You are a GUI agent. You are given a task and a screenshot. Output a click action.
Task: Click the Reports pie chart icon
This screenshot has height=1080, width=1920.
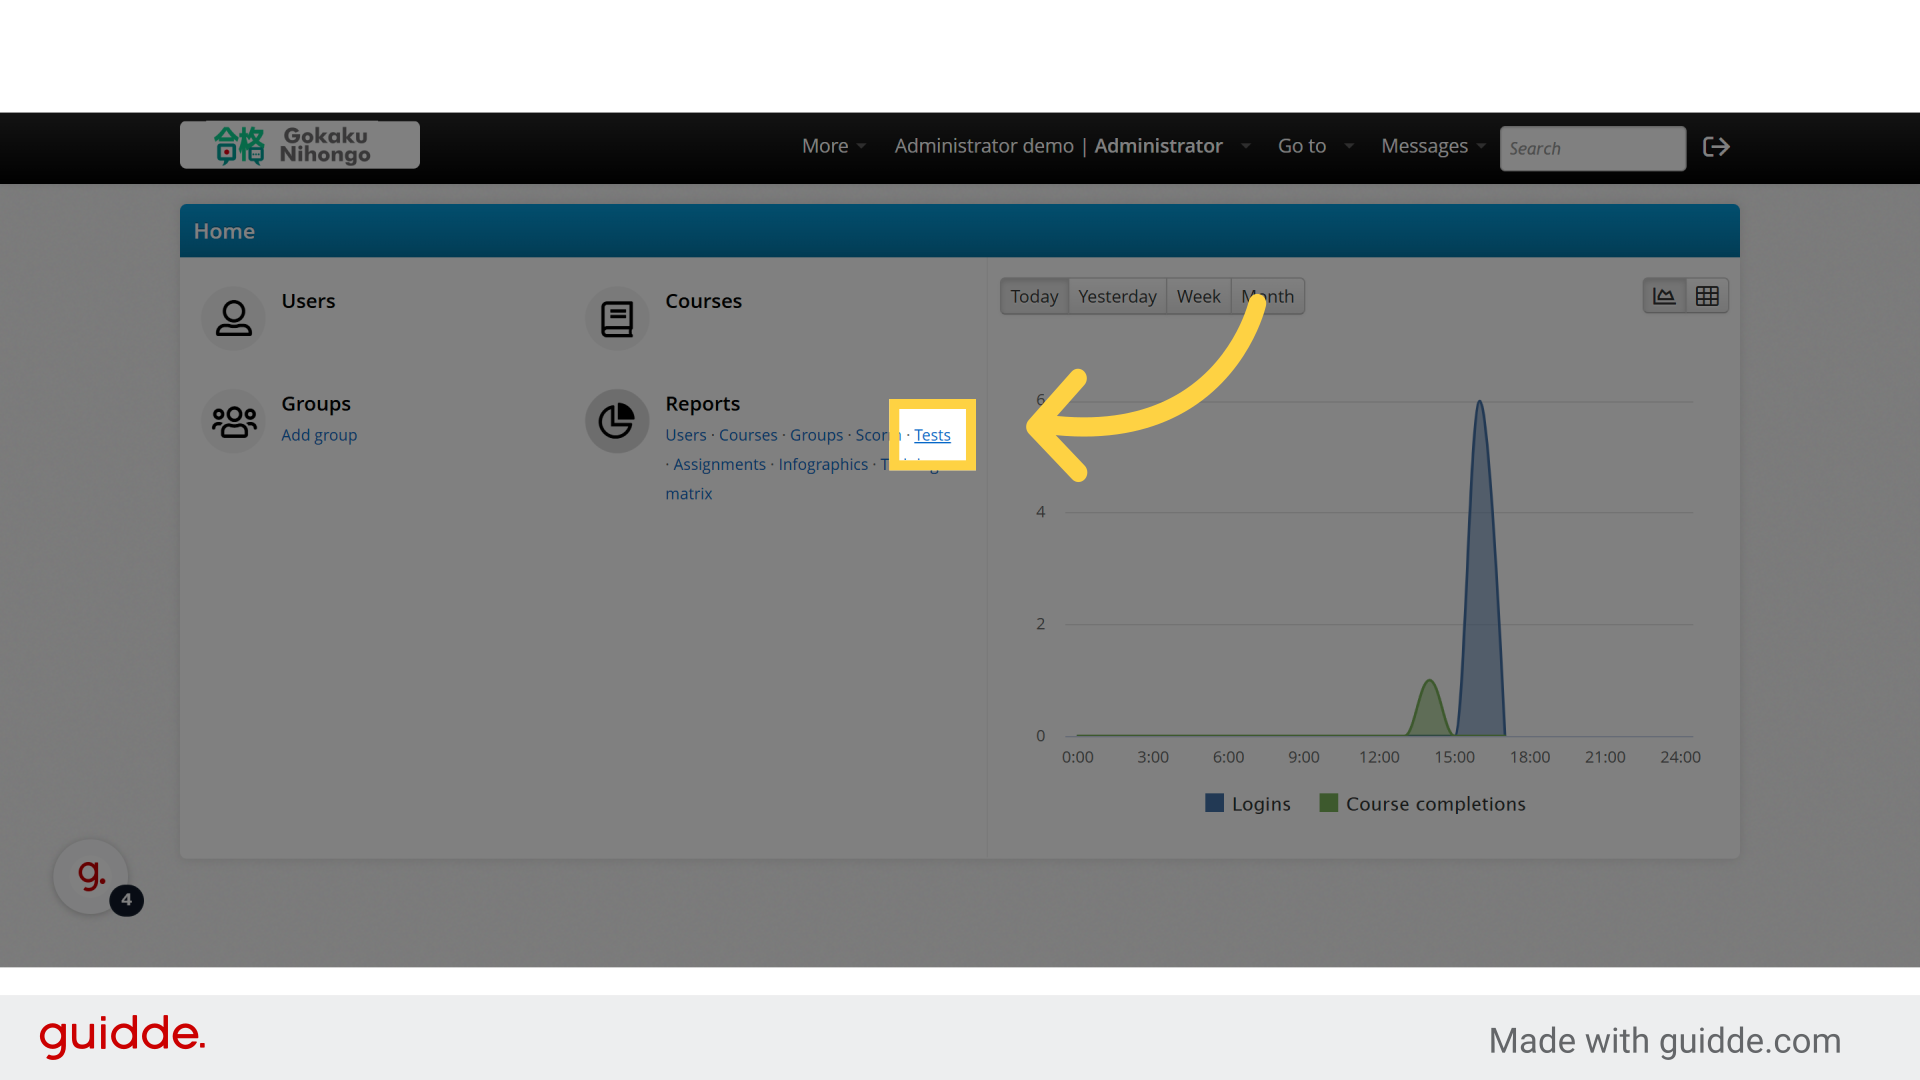click(x=617, y=421)
